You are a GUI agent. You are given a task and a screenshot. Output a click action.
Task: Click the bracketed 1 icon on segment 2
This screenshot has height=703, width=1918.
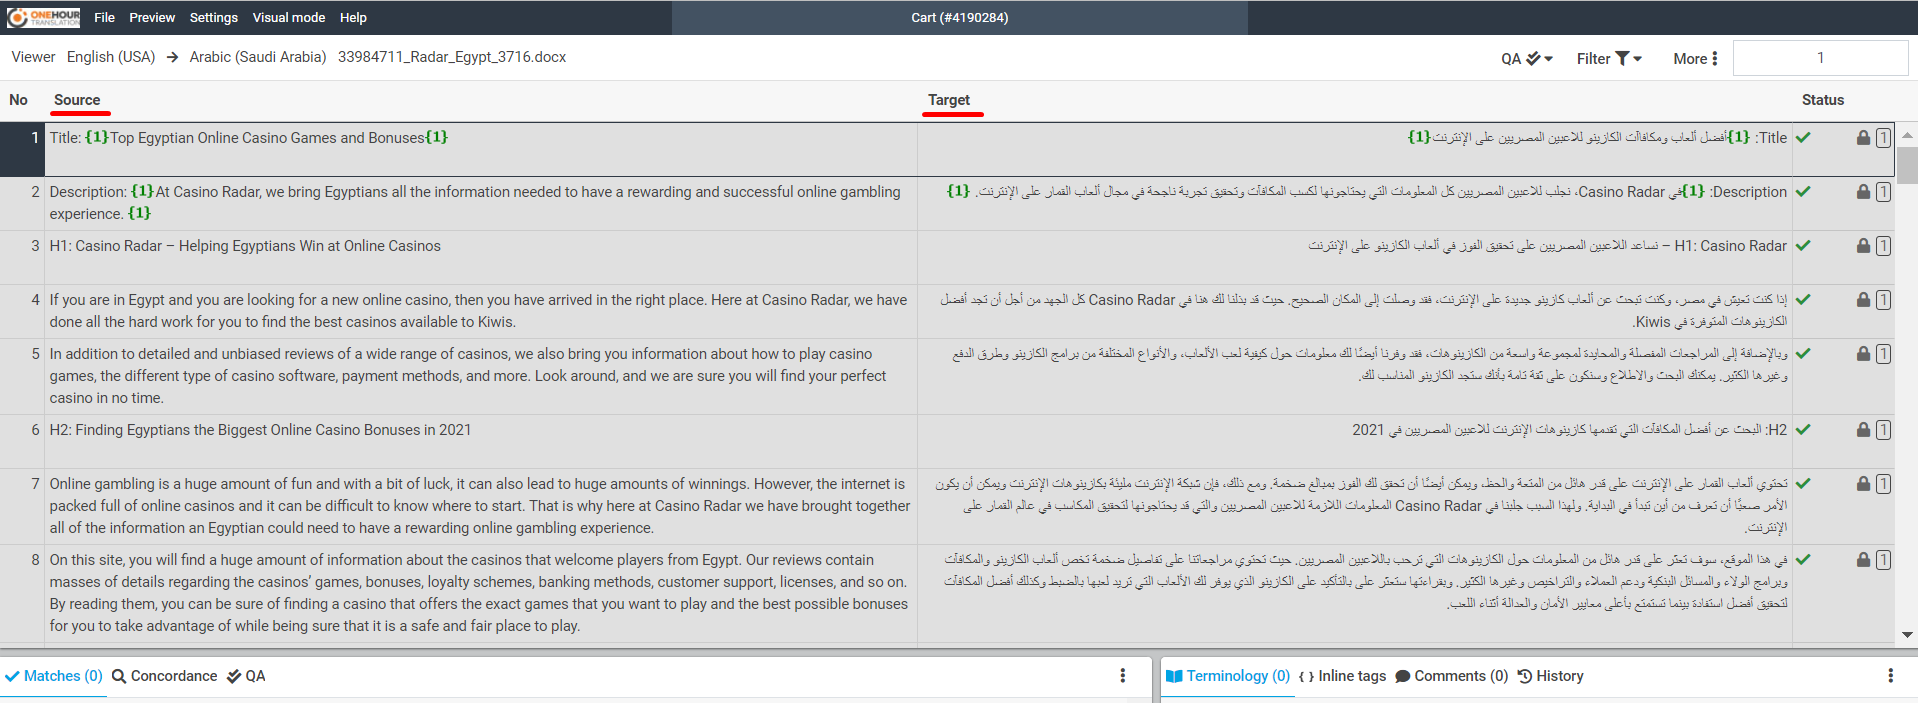pos(1883,192)
